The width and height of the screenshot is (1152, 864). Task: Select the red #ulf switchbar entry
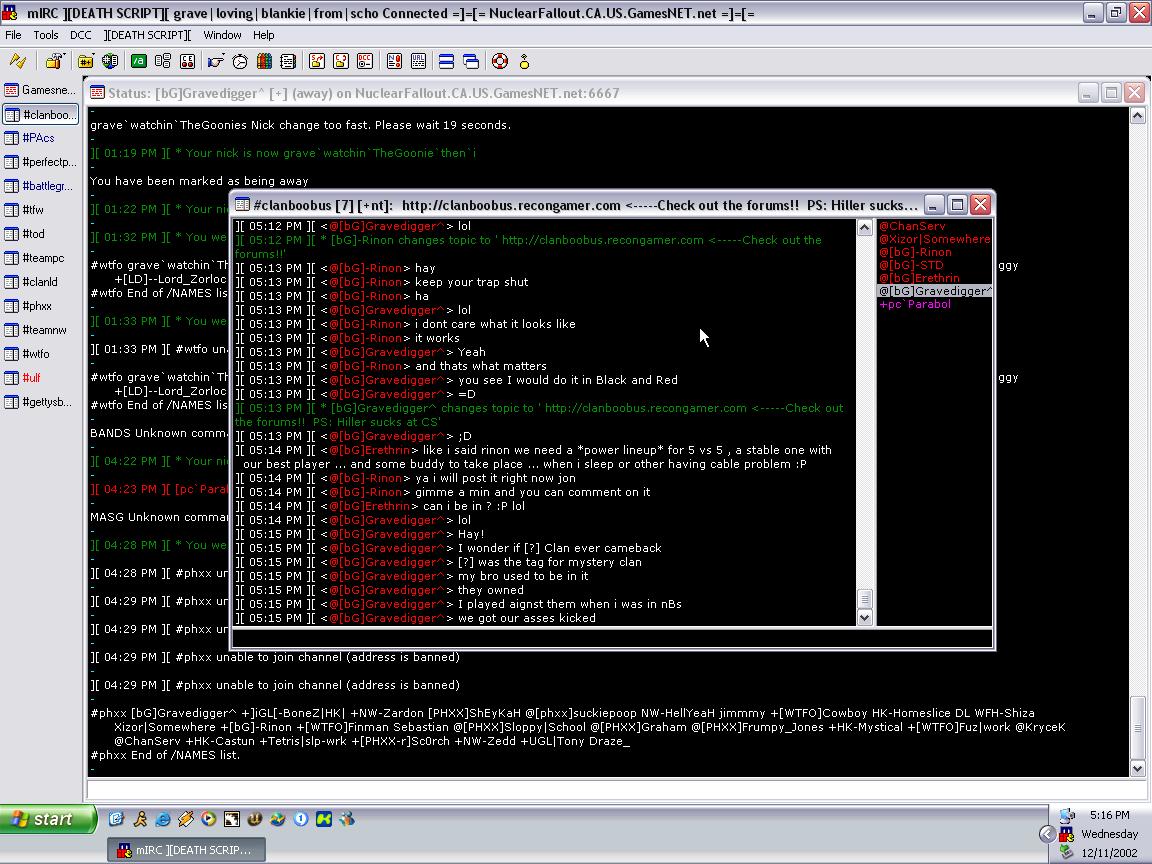[x=31, y=378]
